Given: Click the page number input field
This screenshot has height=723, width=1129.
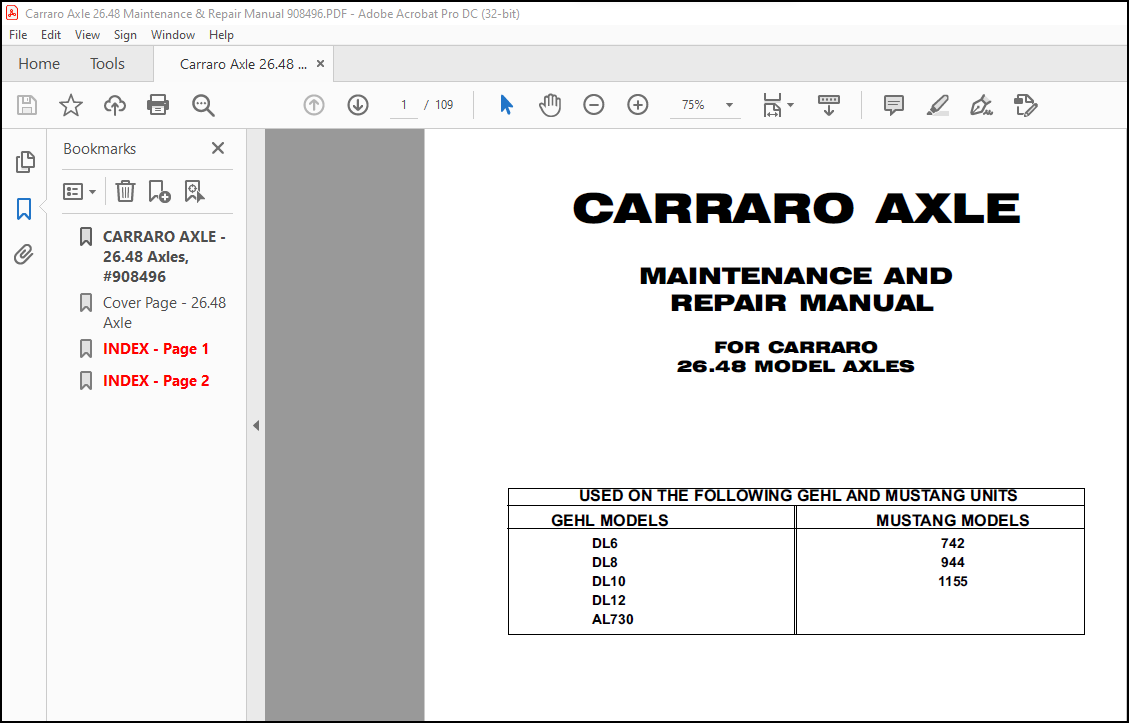Looking at the screenshot, I should [x=404, y=105].
